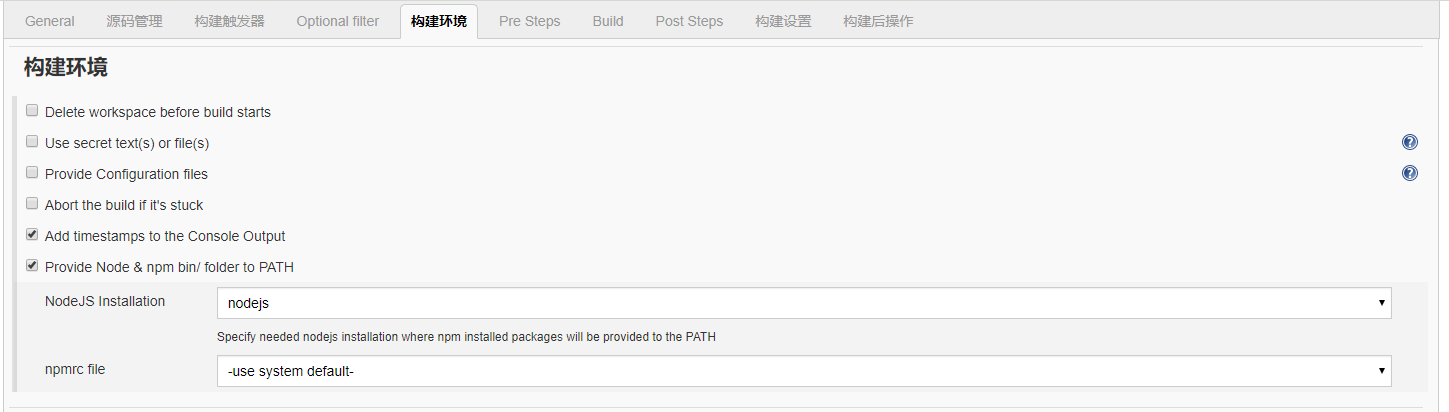Switch to the General tab
The width and height of the screenshot is (1449, 412).
coord(50,21)
